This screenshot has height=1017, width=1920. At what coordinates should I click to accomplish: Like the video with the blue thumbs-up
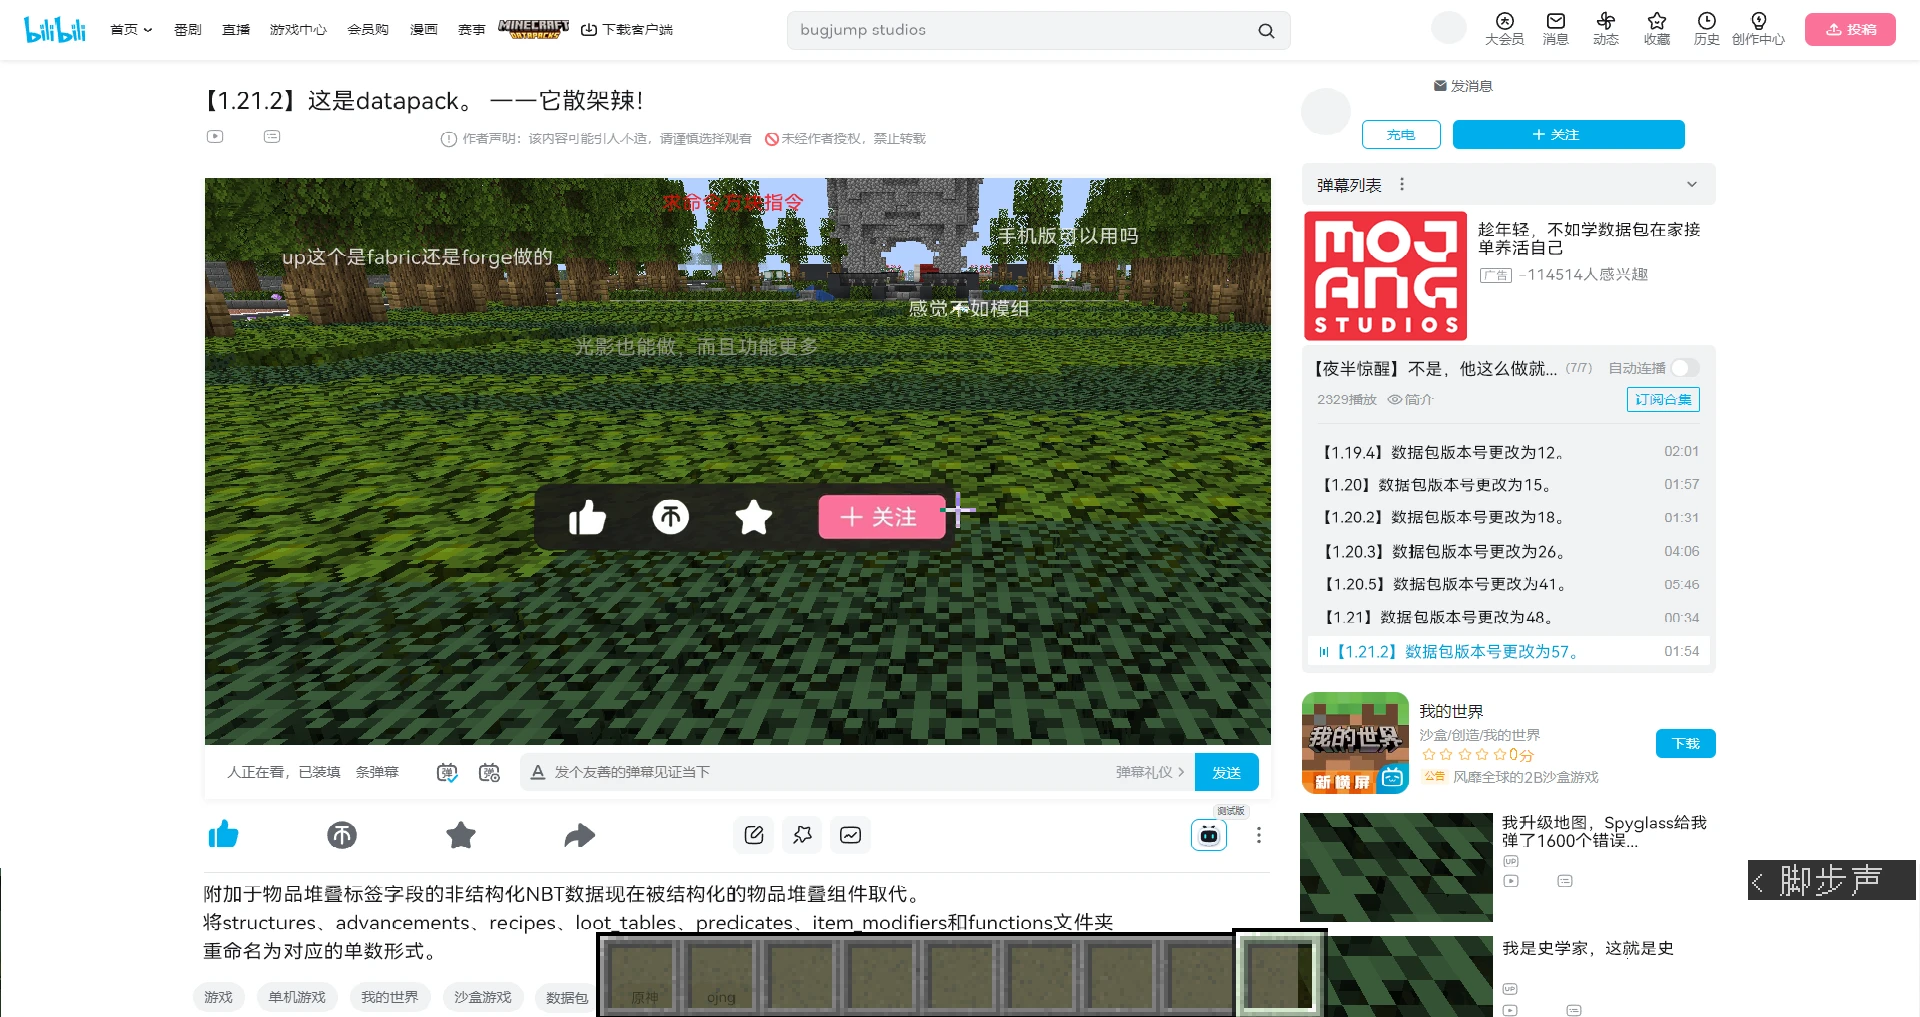223,834
